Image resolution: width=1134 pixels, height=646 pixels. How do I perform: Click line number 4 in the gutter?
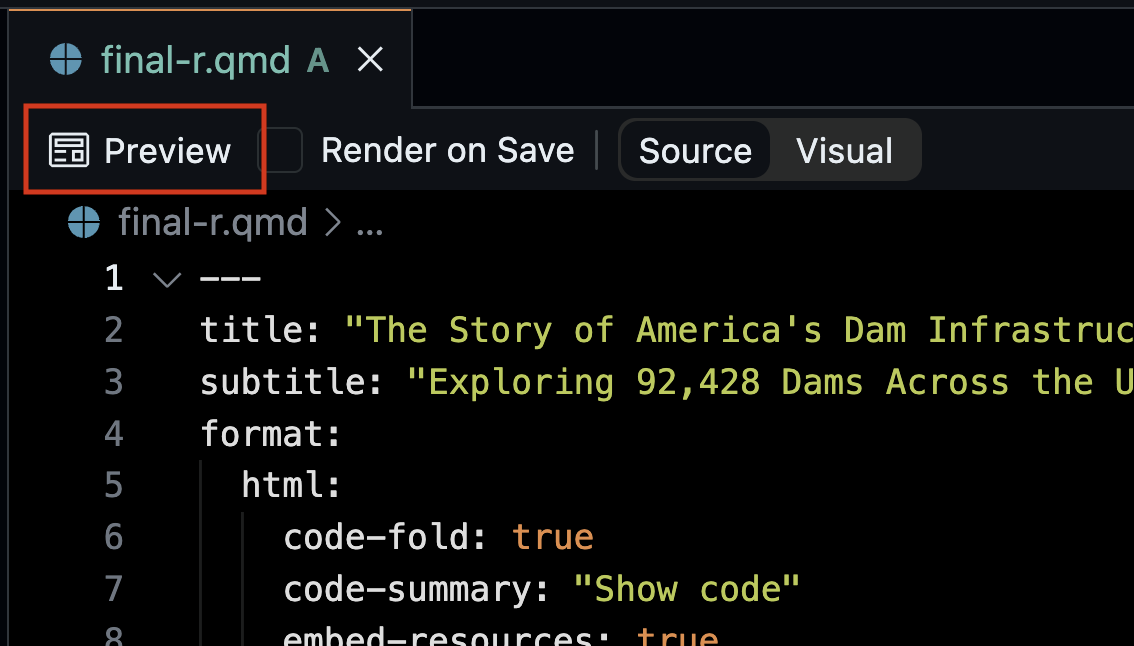click(114, 434)
